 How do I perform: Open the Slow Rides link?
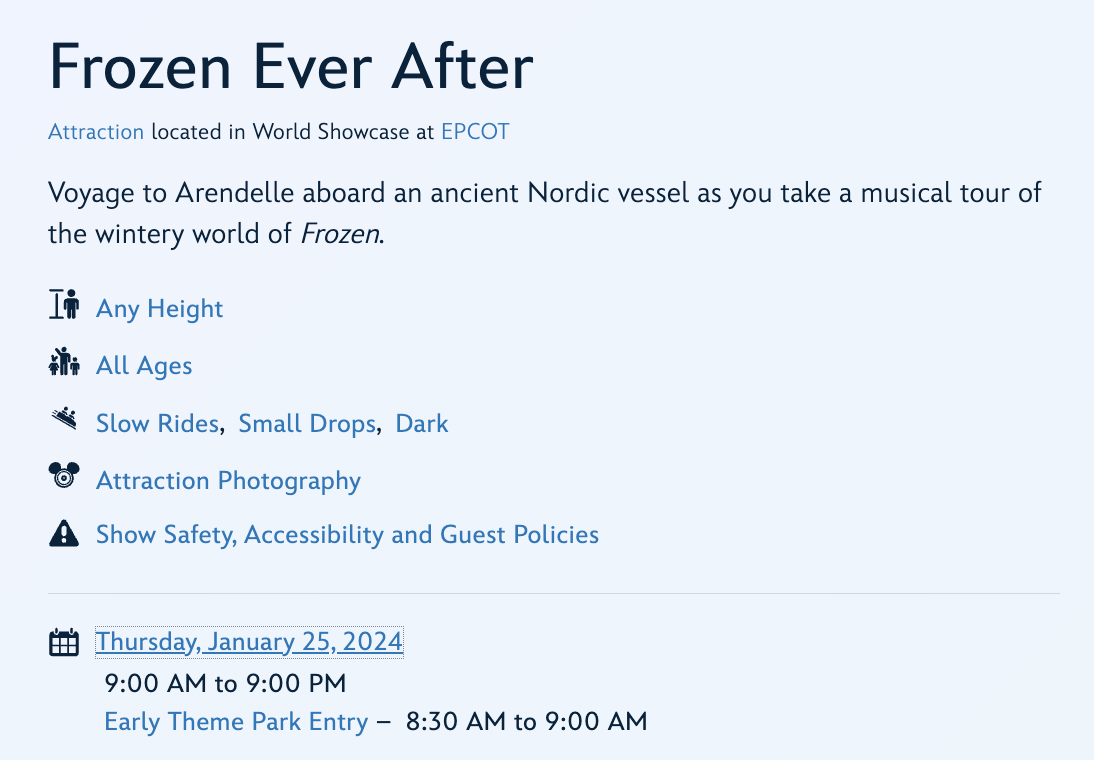tap(157, 424)
